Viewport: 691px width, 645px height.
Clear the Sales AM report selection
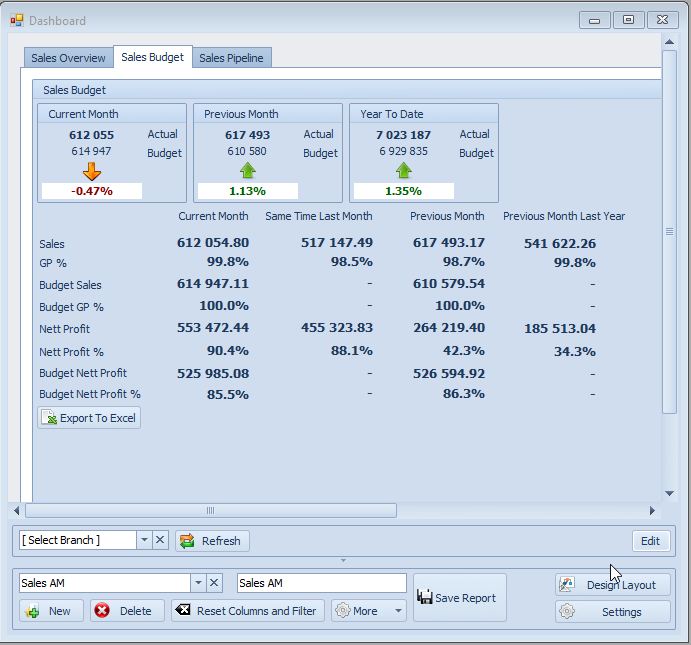(214, 583)
